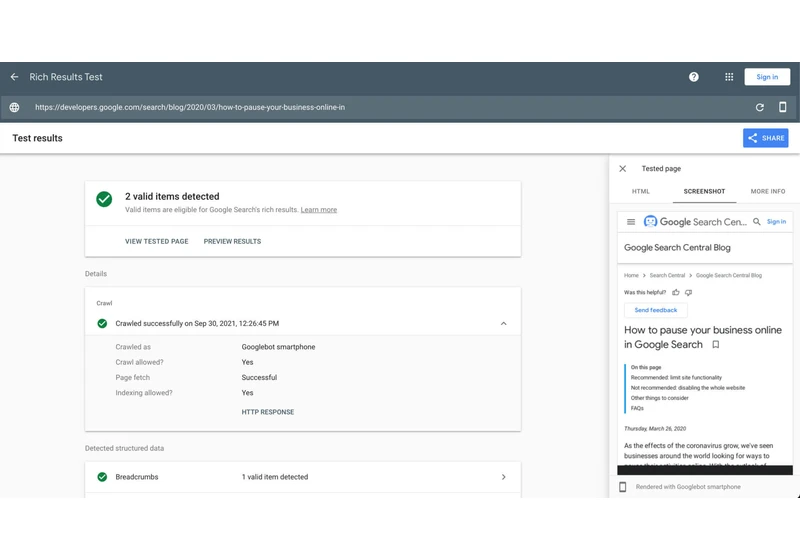The width and height of the screenshot is (800, 560).
Task: Click the '1 valid item detected' text
Action: (274, 477)
